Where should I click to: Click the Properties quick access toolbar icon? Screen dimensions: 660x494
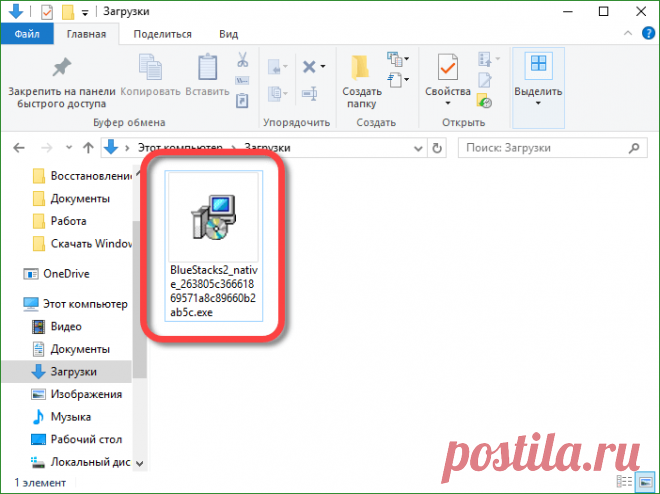(47, 12)
